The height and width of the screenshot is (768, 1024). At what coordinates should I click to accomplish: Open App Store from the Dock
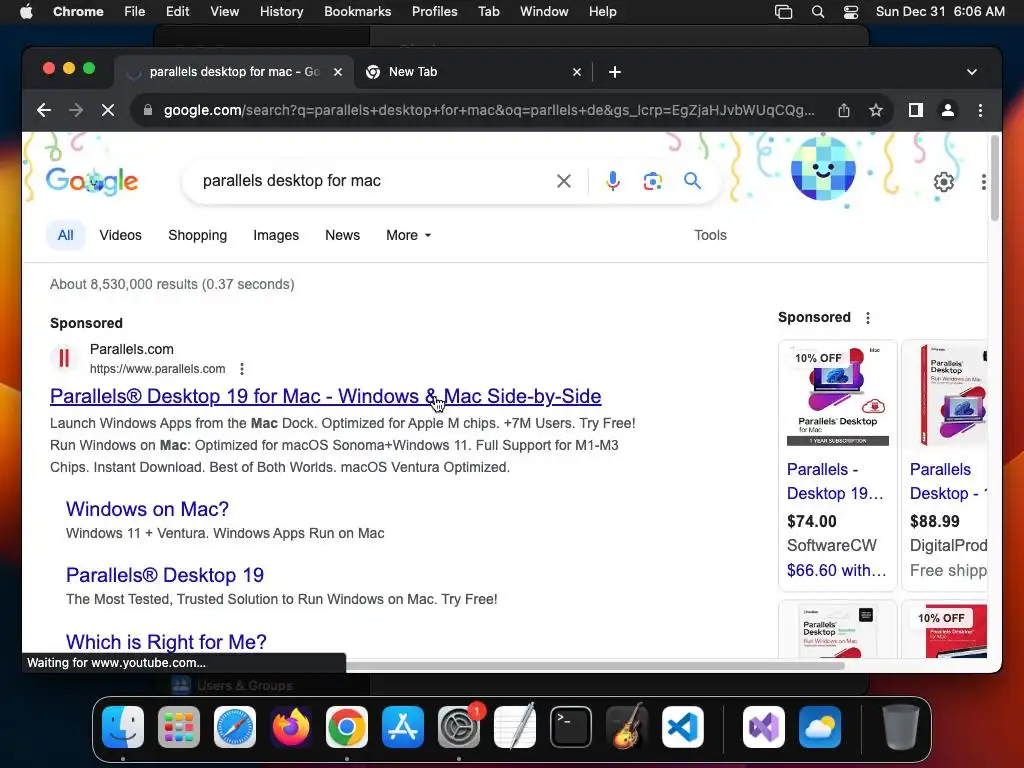click(x=403, y=727)
